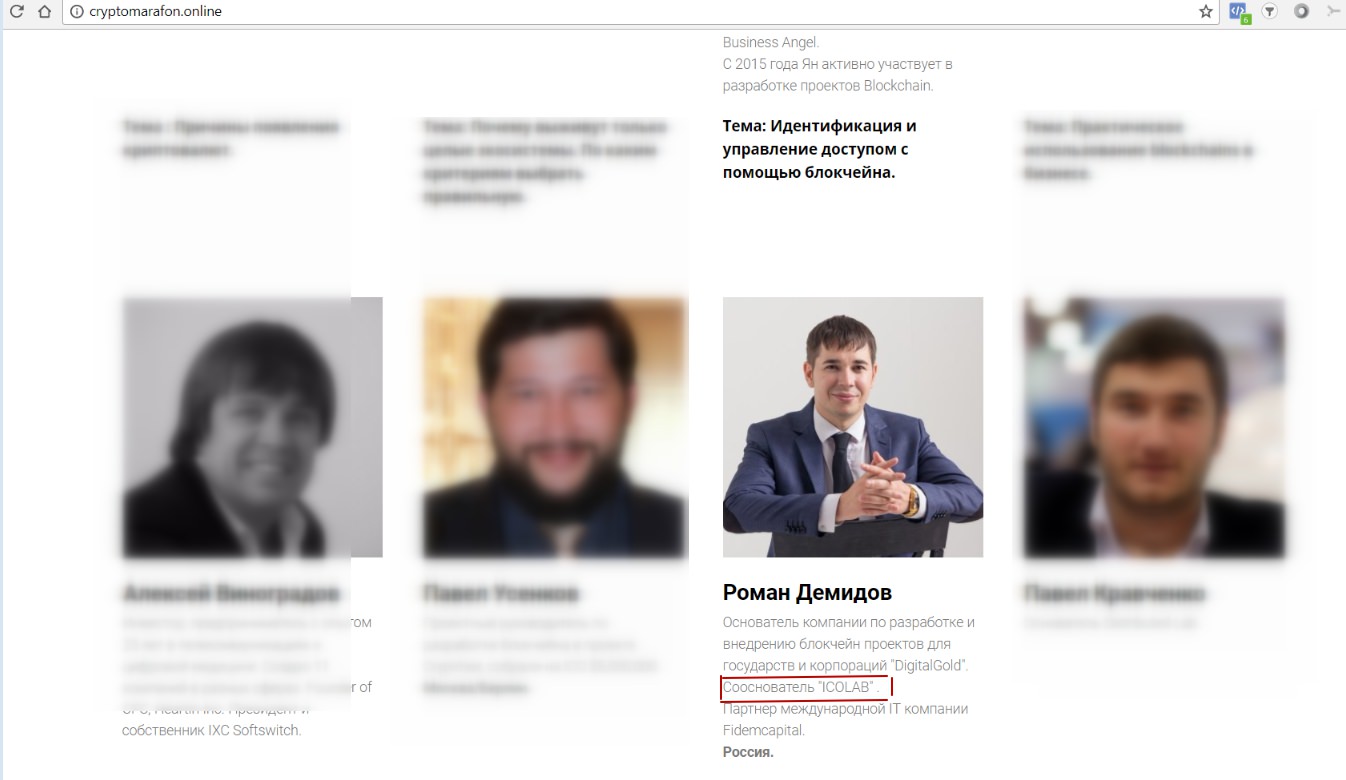Open Алексей Виноградов's blurred portrait photo
Viewport: 1346px width, 780px height.
[x=252, y=427]
